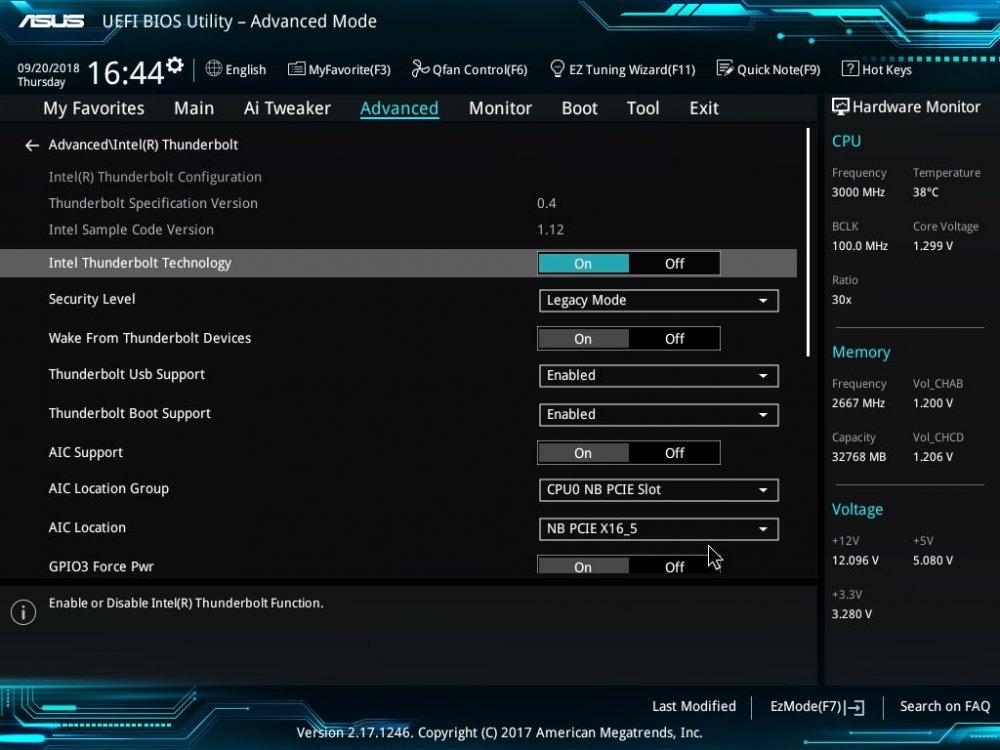
Task: Click the info icon beside help text
Action: [x=24, y=612]
